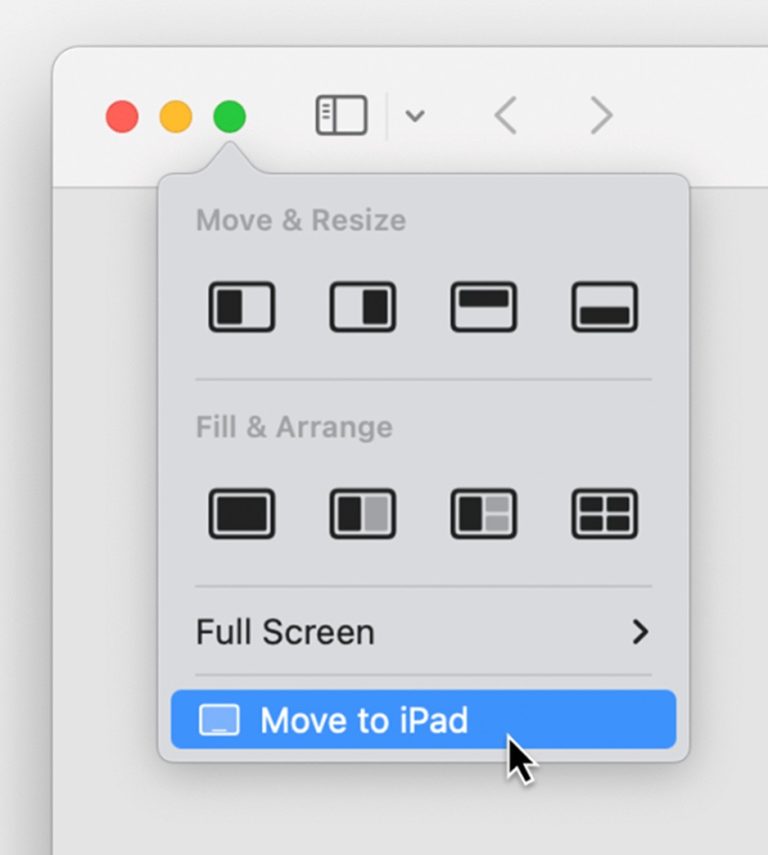This screenshot has width=768, height=855.
Task: Tile window to top half of screen
Action: click(483, 307)
